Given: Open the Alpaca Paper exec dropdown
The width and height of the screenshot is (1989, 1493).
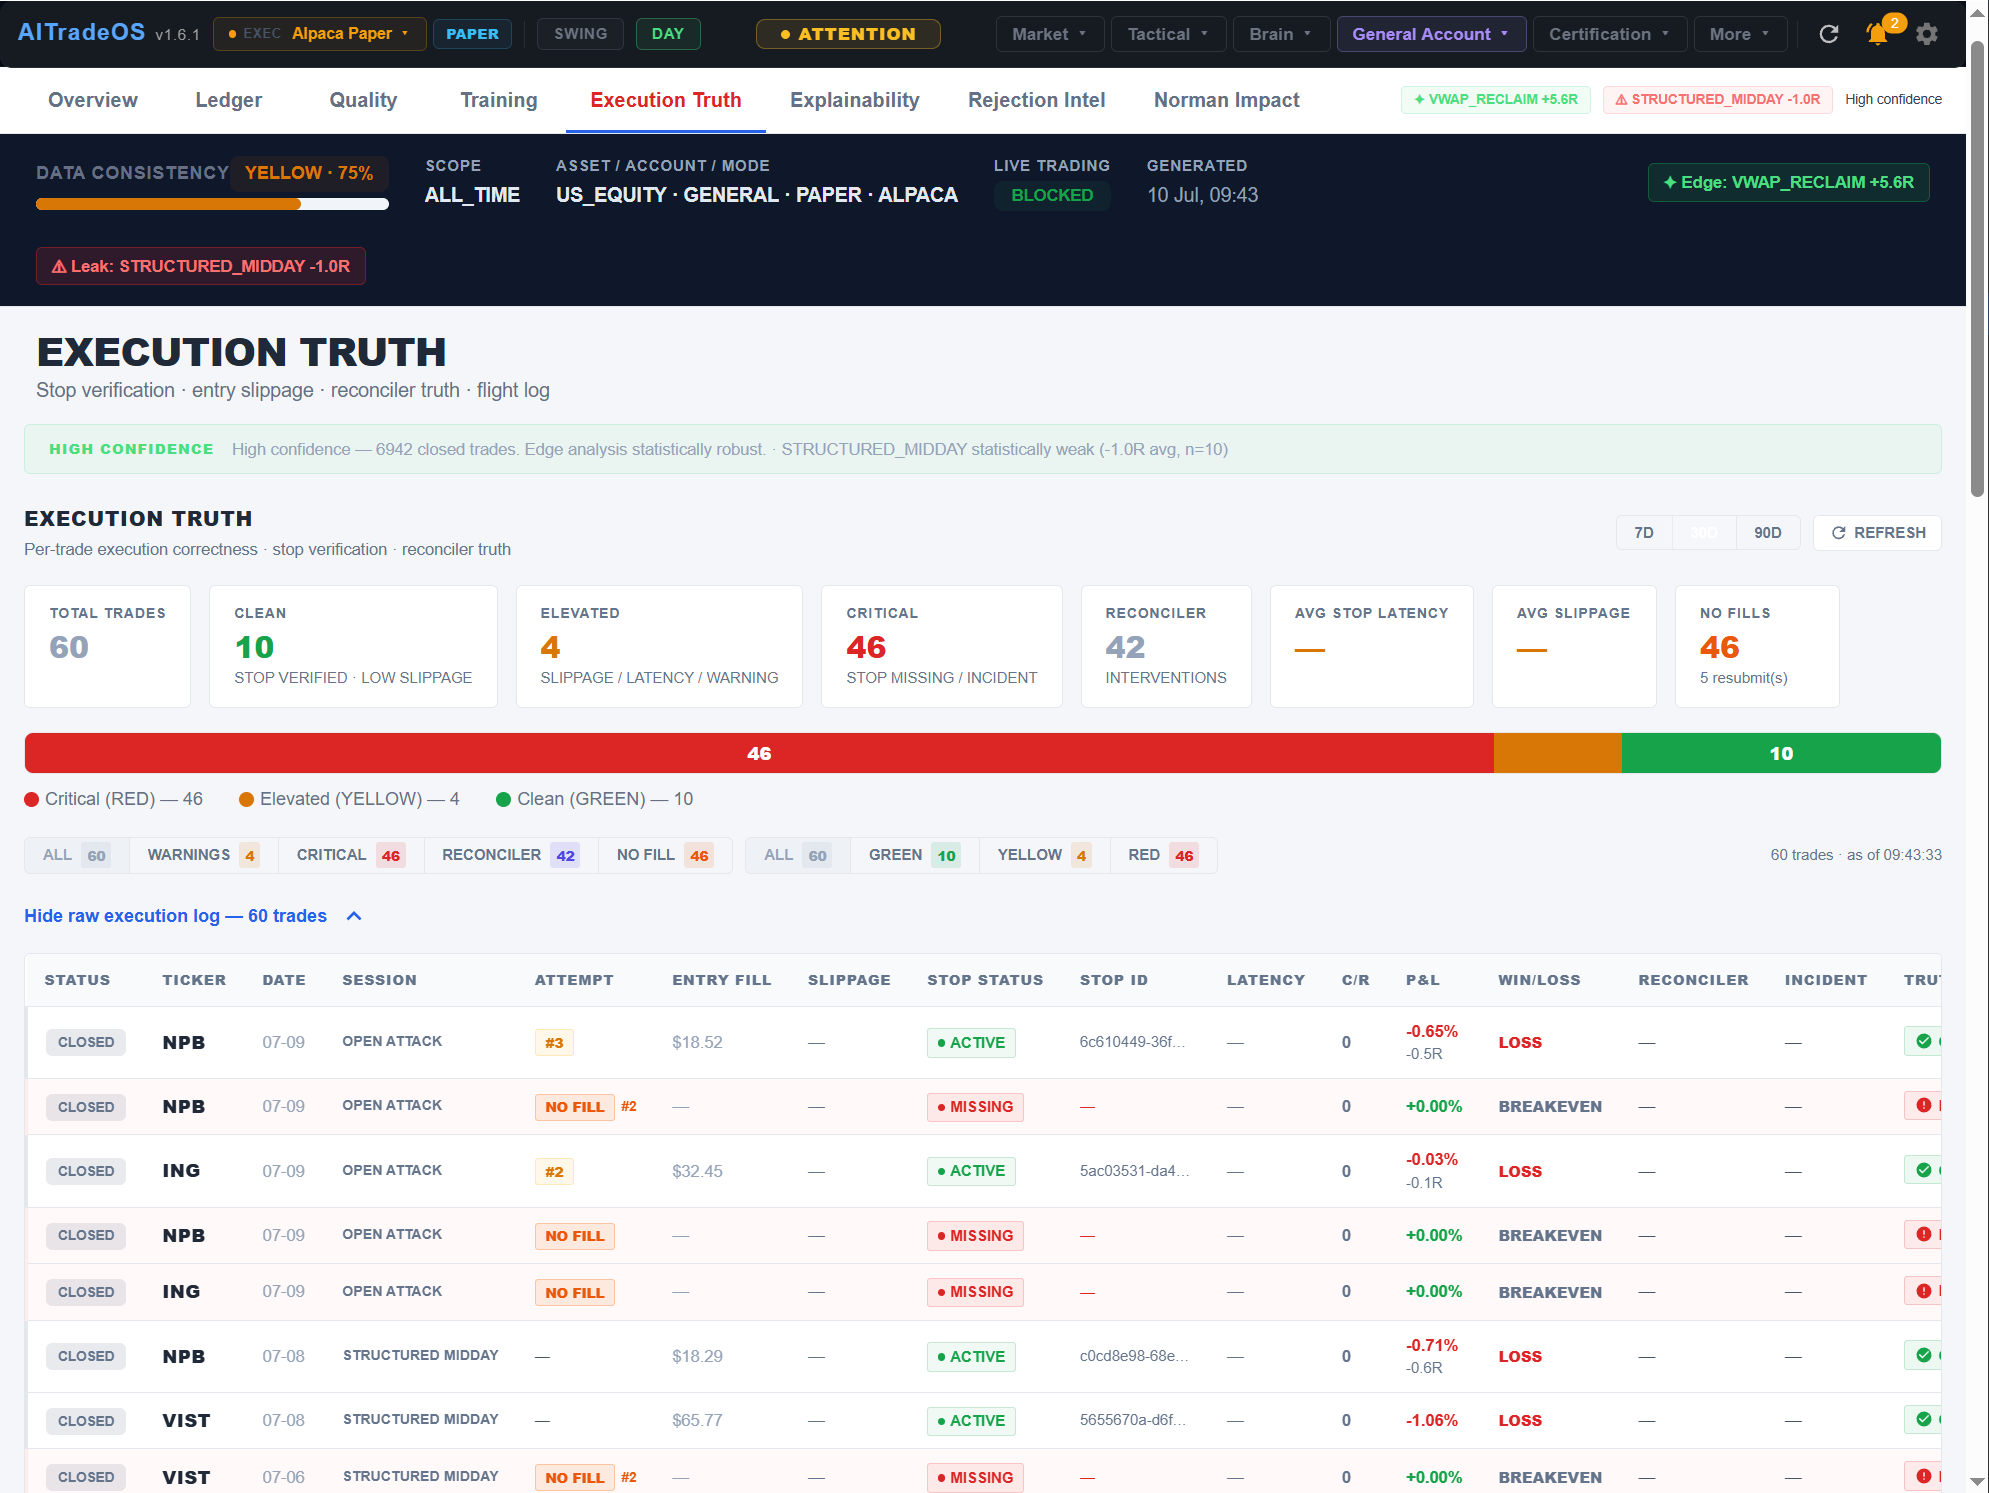Looking at the screenshot, I should 319,34.
